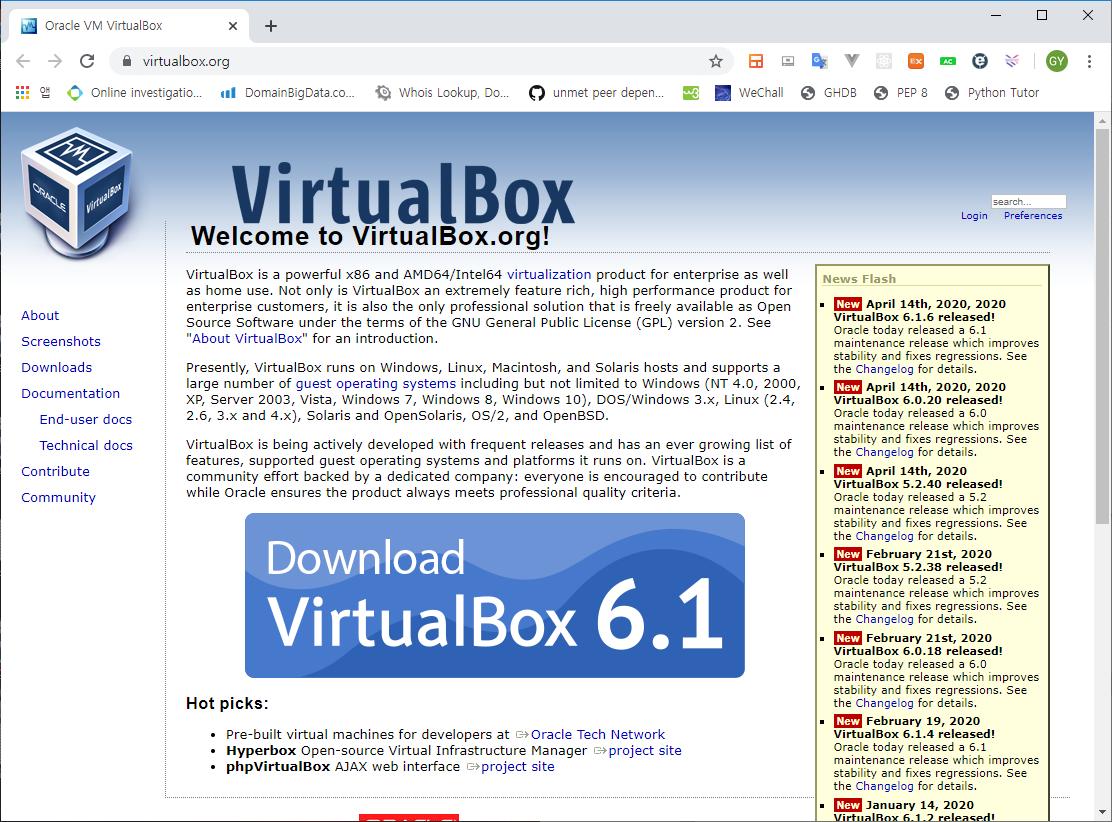The image size is (1112, 822).
Task: Open Documentation in sidebar
Action: 70,394
